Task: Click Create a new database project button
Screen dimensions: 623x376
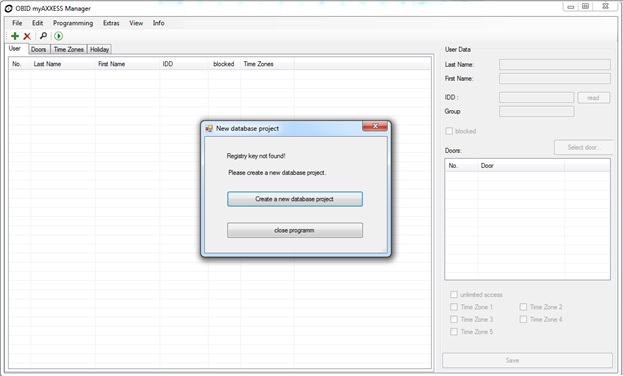Action: tap(295, 199)
